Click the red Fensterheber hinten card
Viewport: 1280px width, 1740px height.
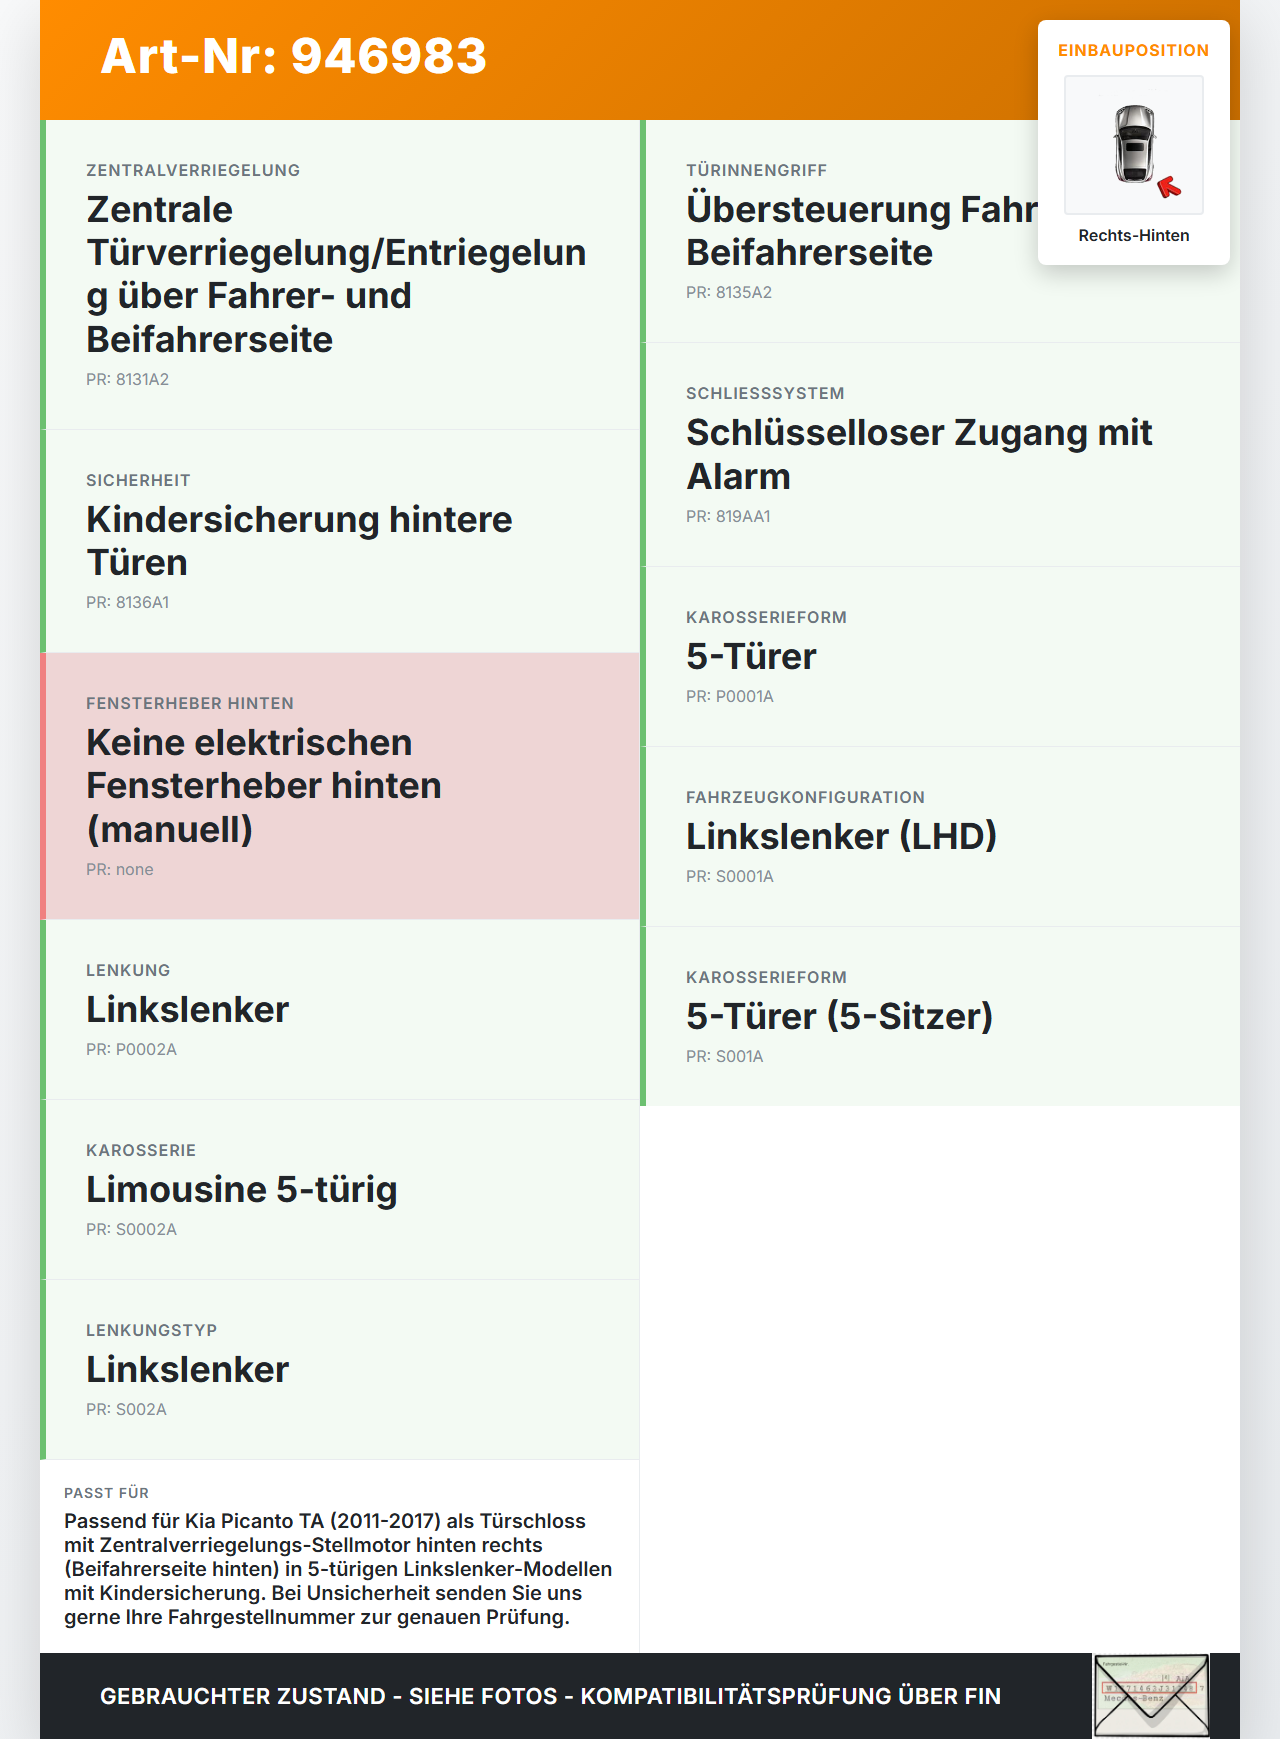pyautogui.click(x=340, y=786)
